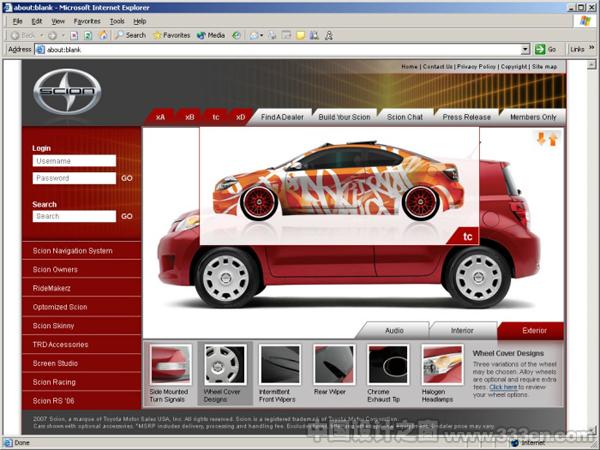Open the Build Your Scion tab
600x450 pixels.
tap(344, 117)
